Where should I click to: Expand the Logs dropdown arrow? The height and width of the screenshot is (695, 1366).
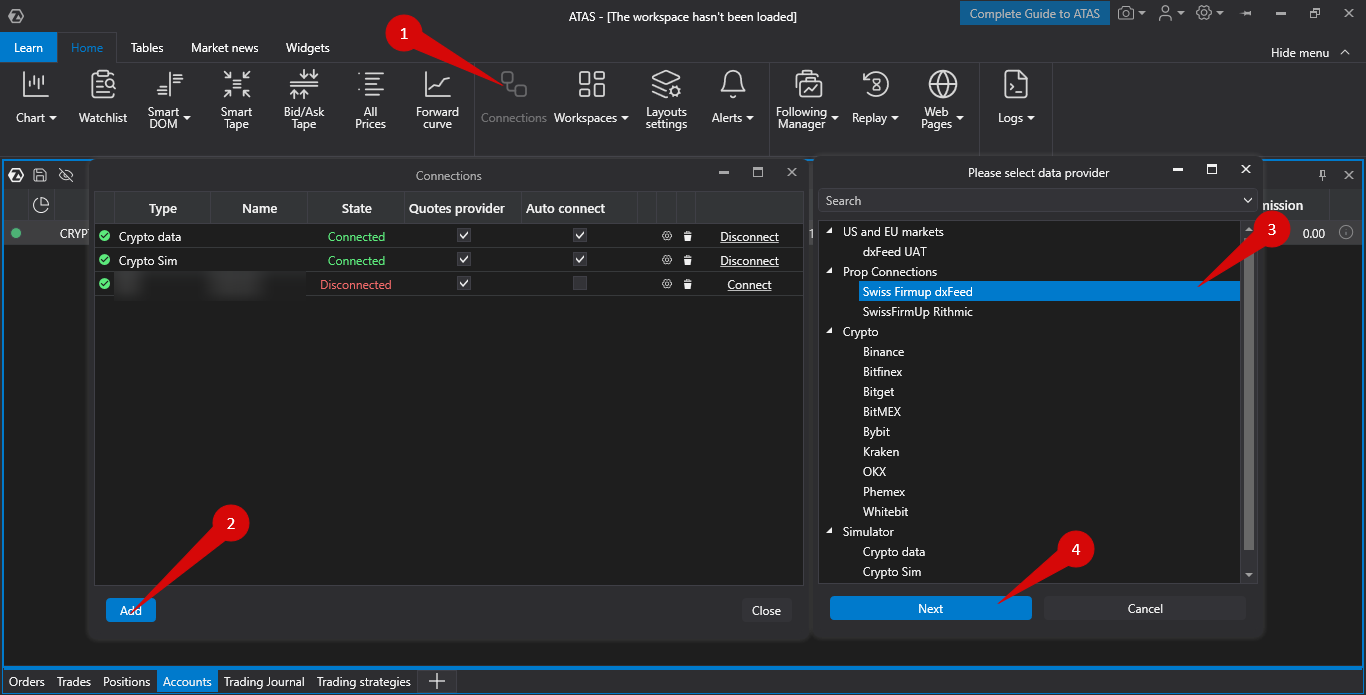click(x=1030, y=118)
